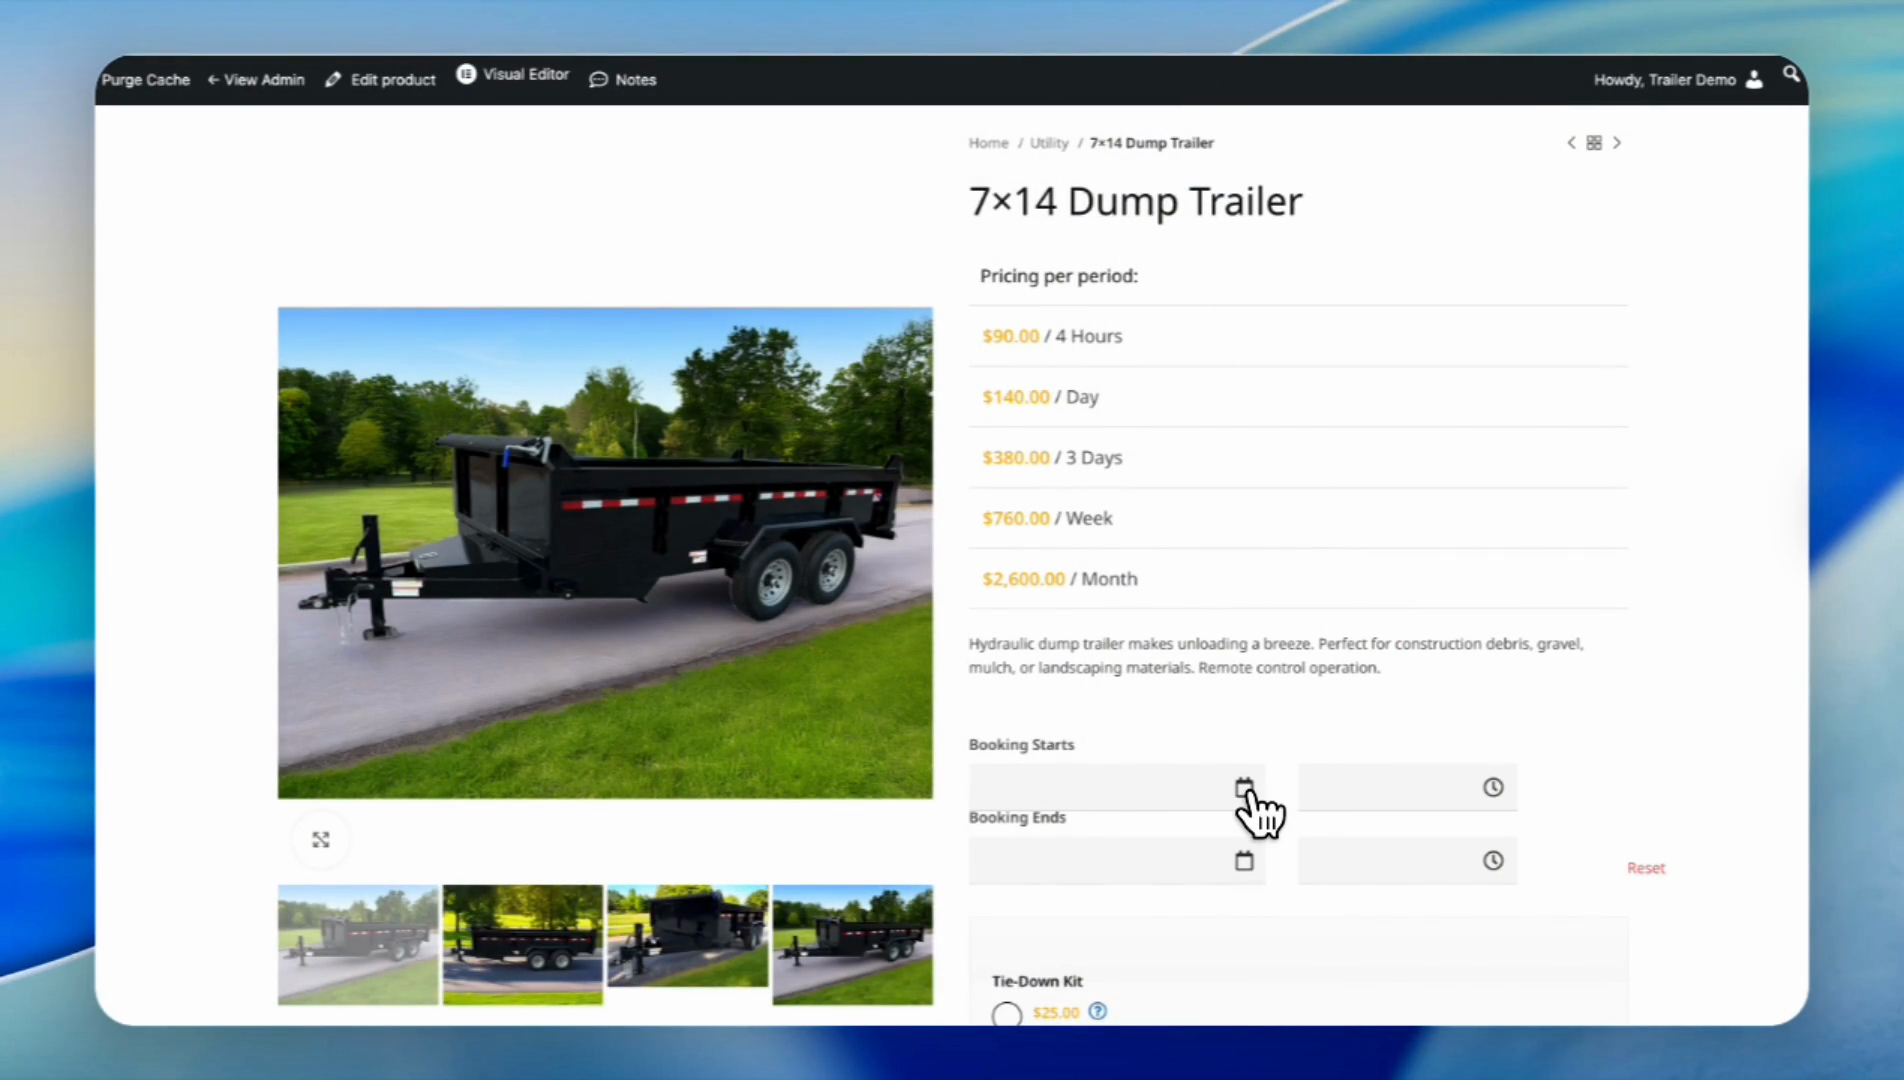
Task: Open Notes in the admin bar
Action: click(623, 80)
